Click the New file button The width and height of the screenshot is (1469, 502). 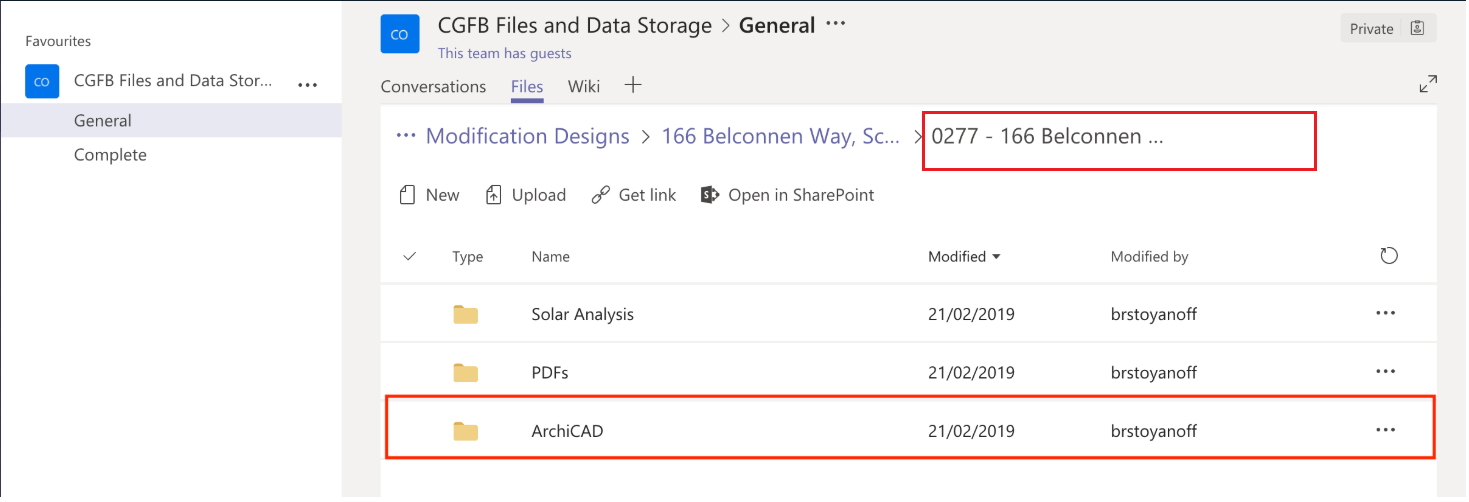[429, 195]
